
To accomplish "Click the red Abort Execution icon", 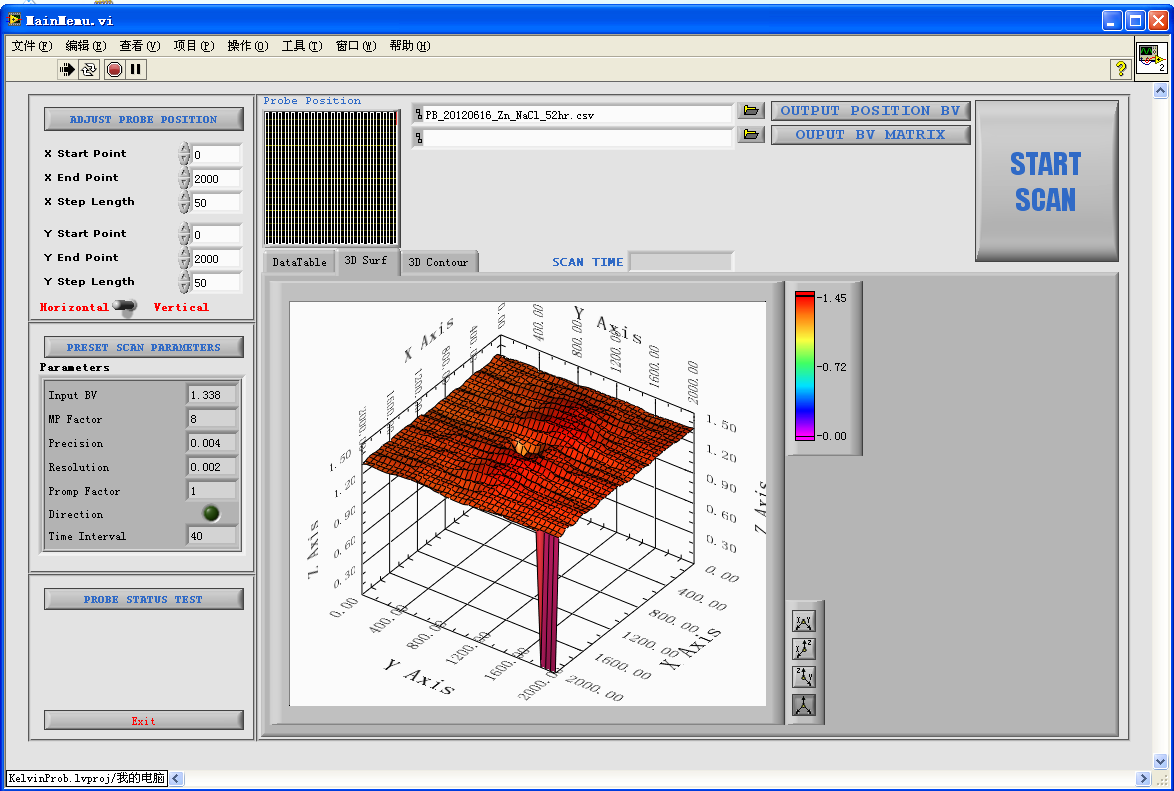I will (114, 70).
